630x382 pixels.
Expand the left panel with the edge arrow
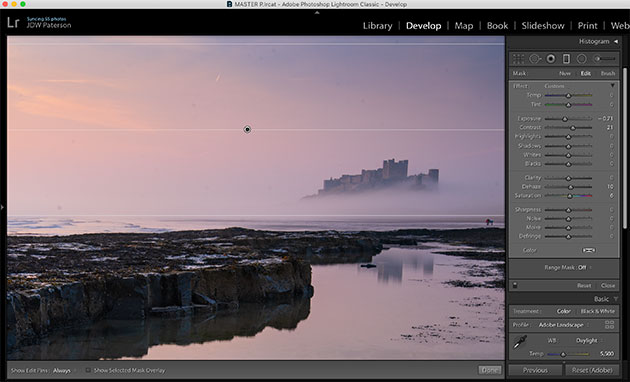click(2, 207)
